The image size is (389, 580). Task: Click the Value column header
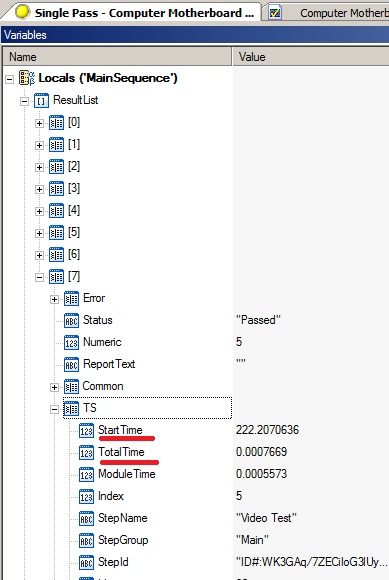(311, 57)
